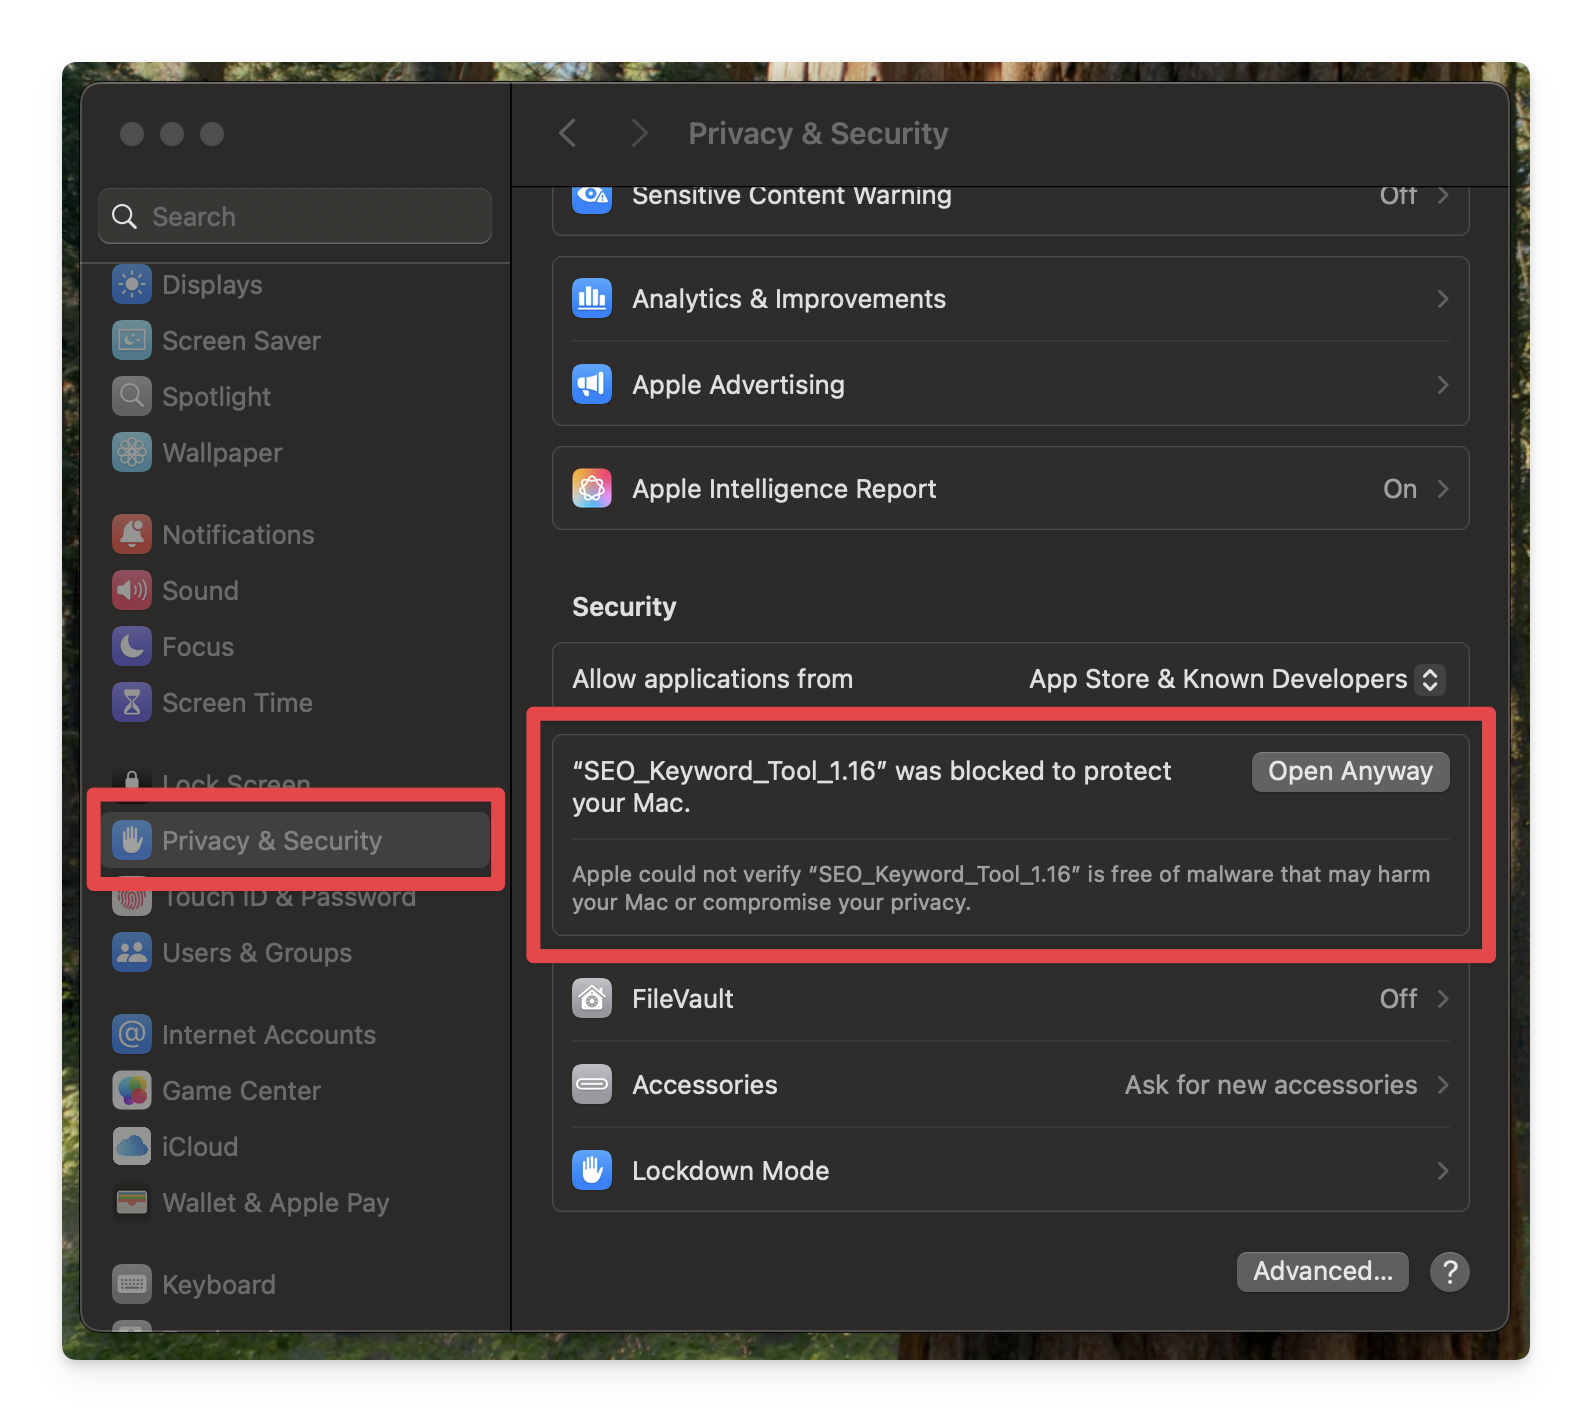Click the Displays icon in sidebar
This screenshot has width=1592, height=1422.
click(x=132, y=285)
